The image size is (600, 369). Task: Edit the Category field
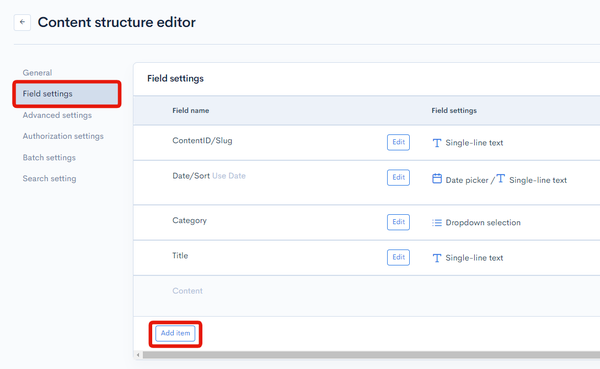click(398, 222)
